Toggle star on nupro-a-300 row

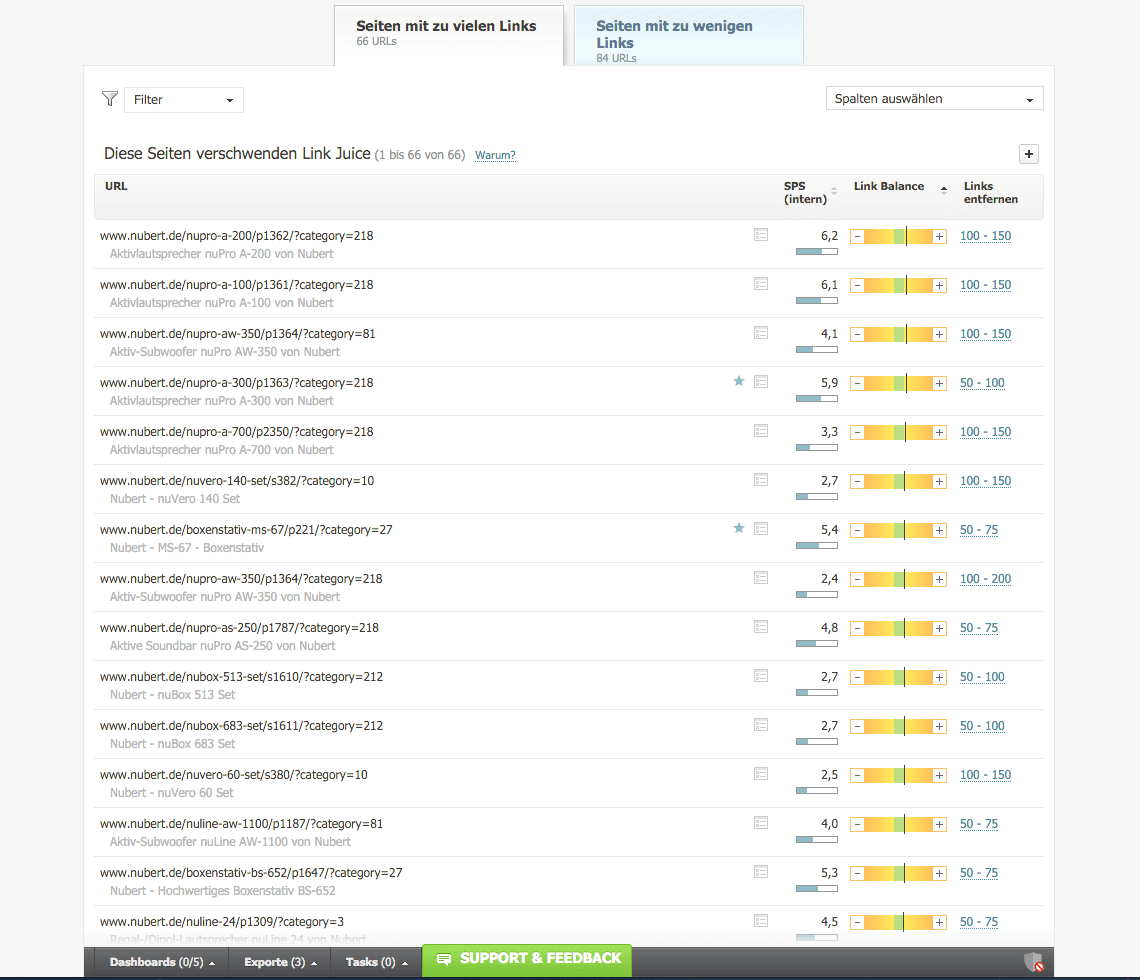[x=739, y=381]
